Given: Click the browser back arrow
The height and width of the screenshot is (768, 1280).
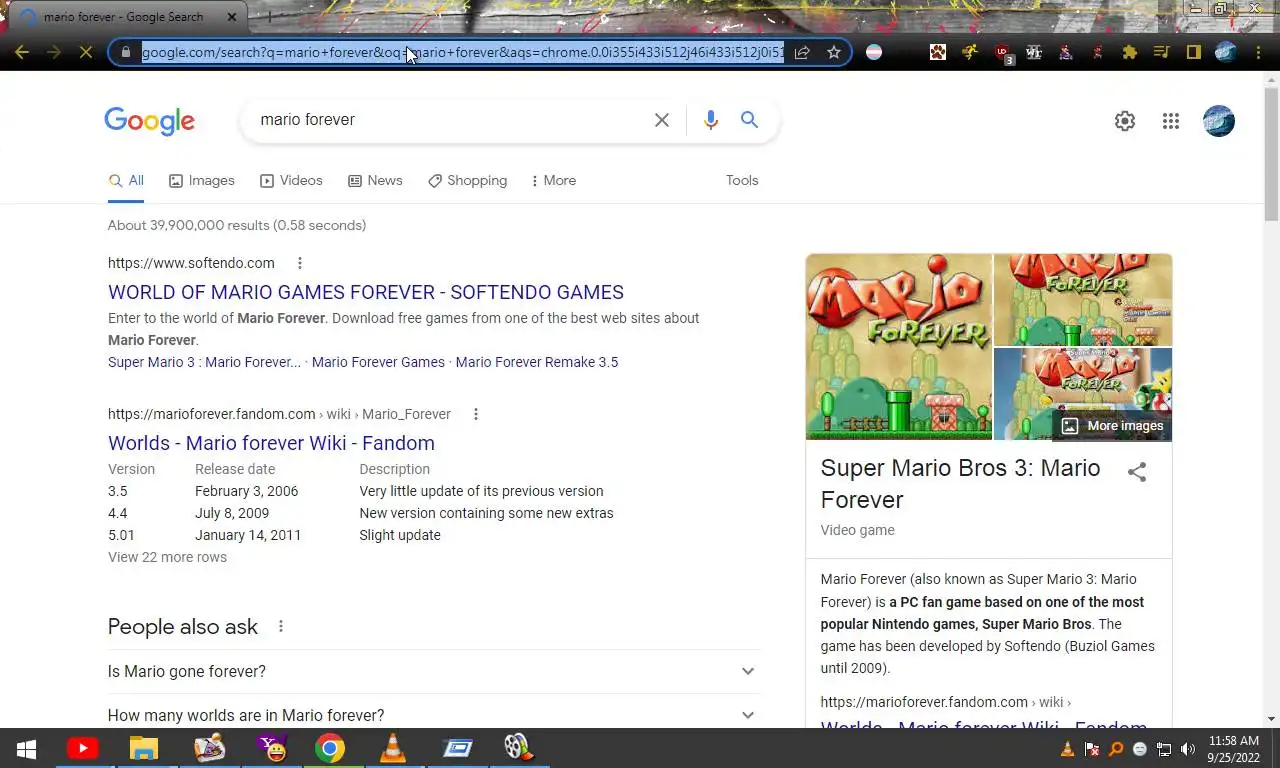Looking at the screenshot, I should [x=22, y=52].
